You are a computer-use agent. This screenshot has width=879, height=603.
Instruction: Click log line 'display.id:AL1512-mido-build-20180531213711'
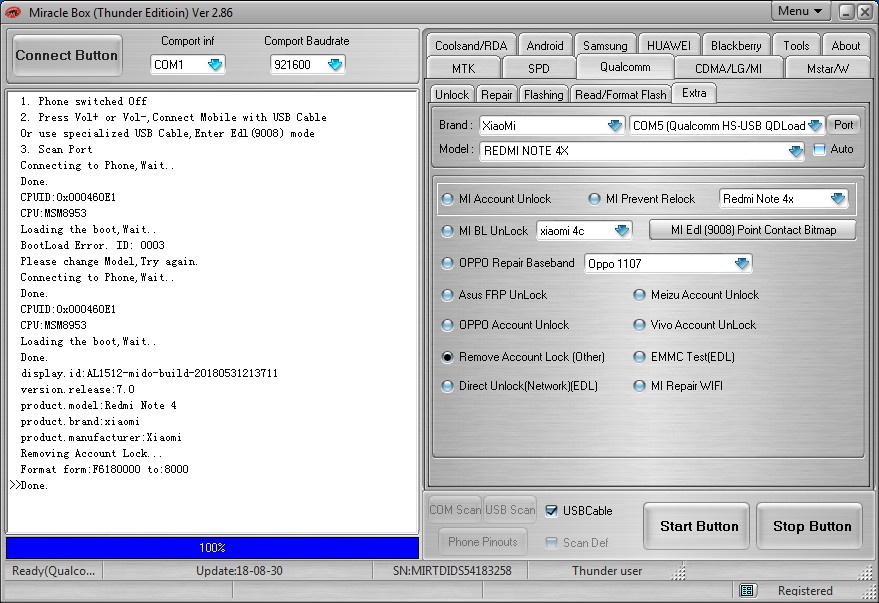point(149,373)
